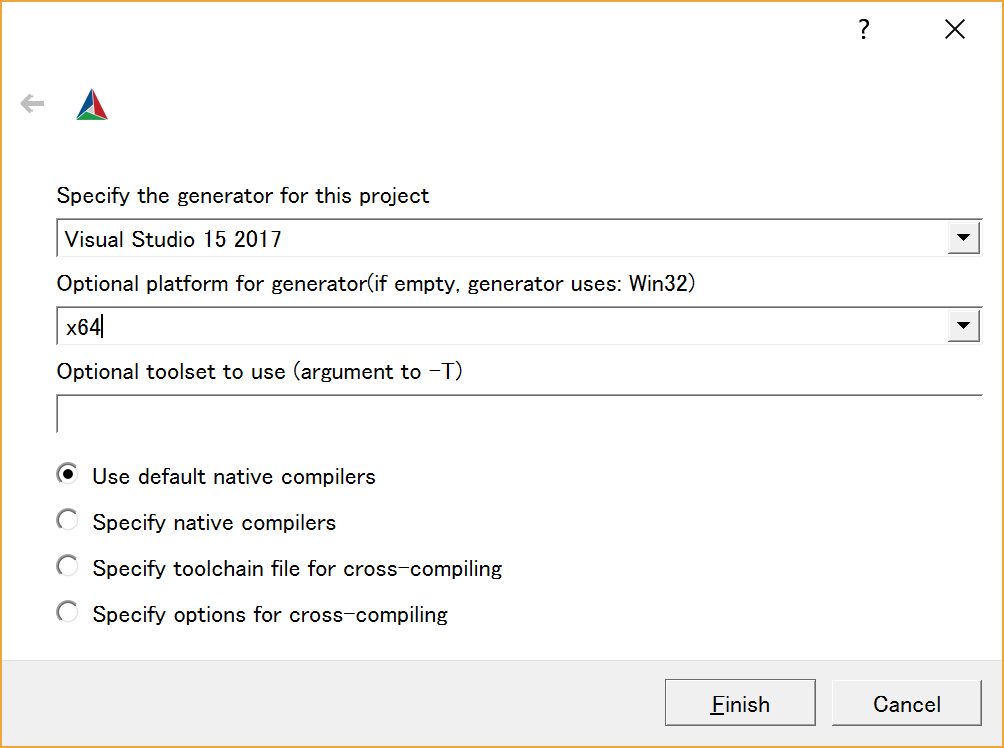Click the Specify the generator for this project label
Viewport: 1004px width, 748px height.
click(243, 195)
